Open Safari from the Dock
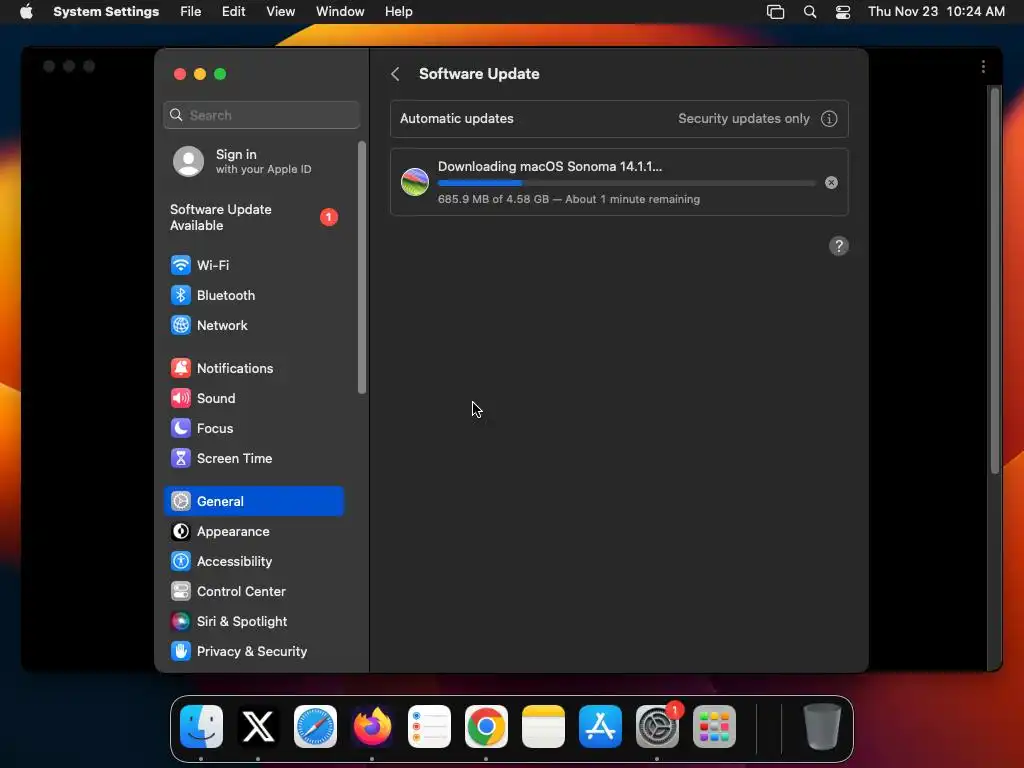1024x768 pixels. [x=315, y=726]
